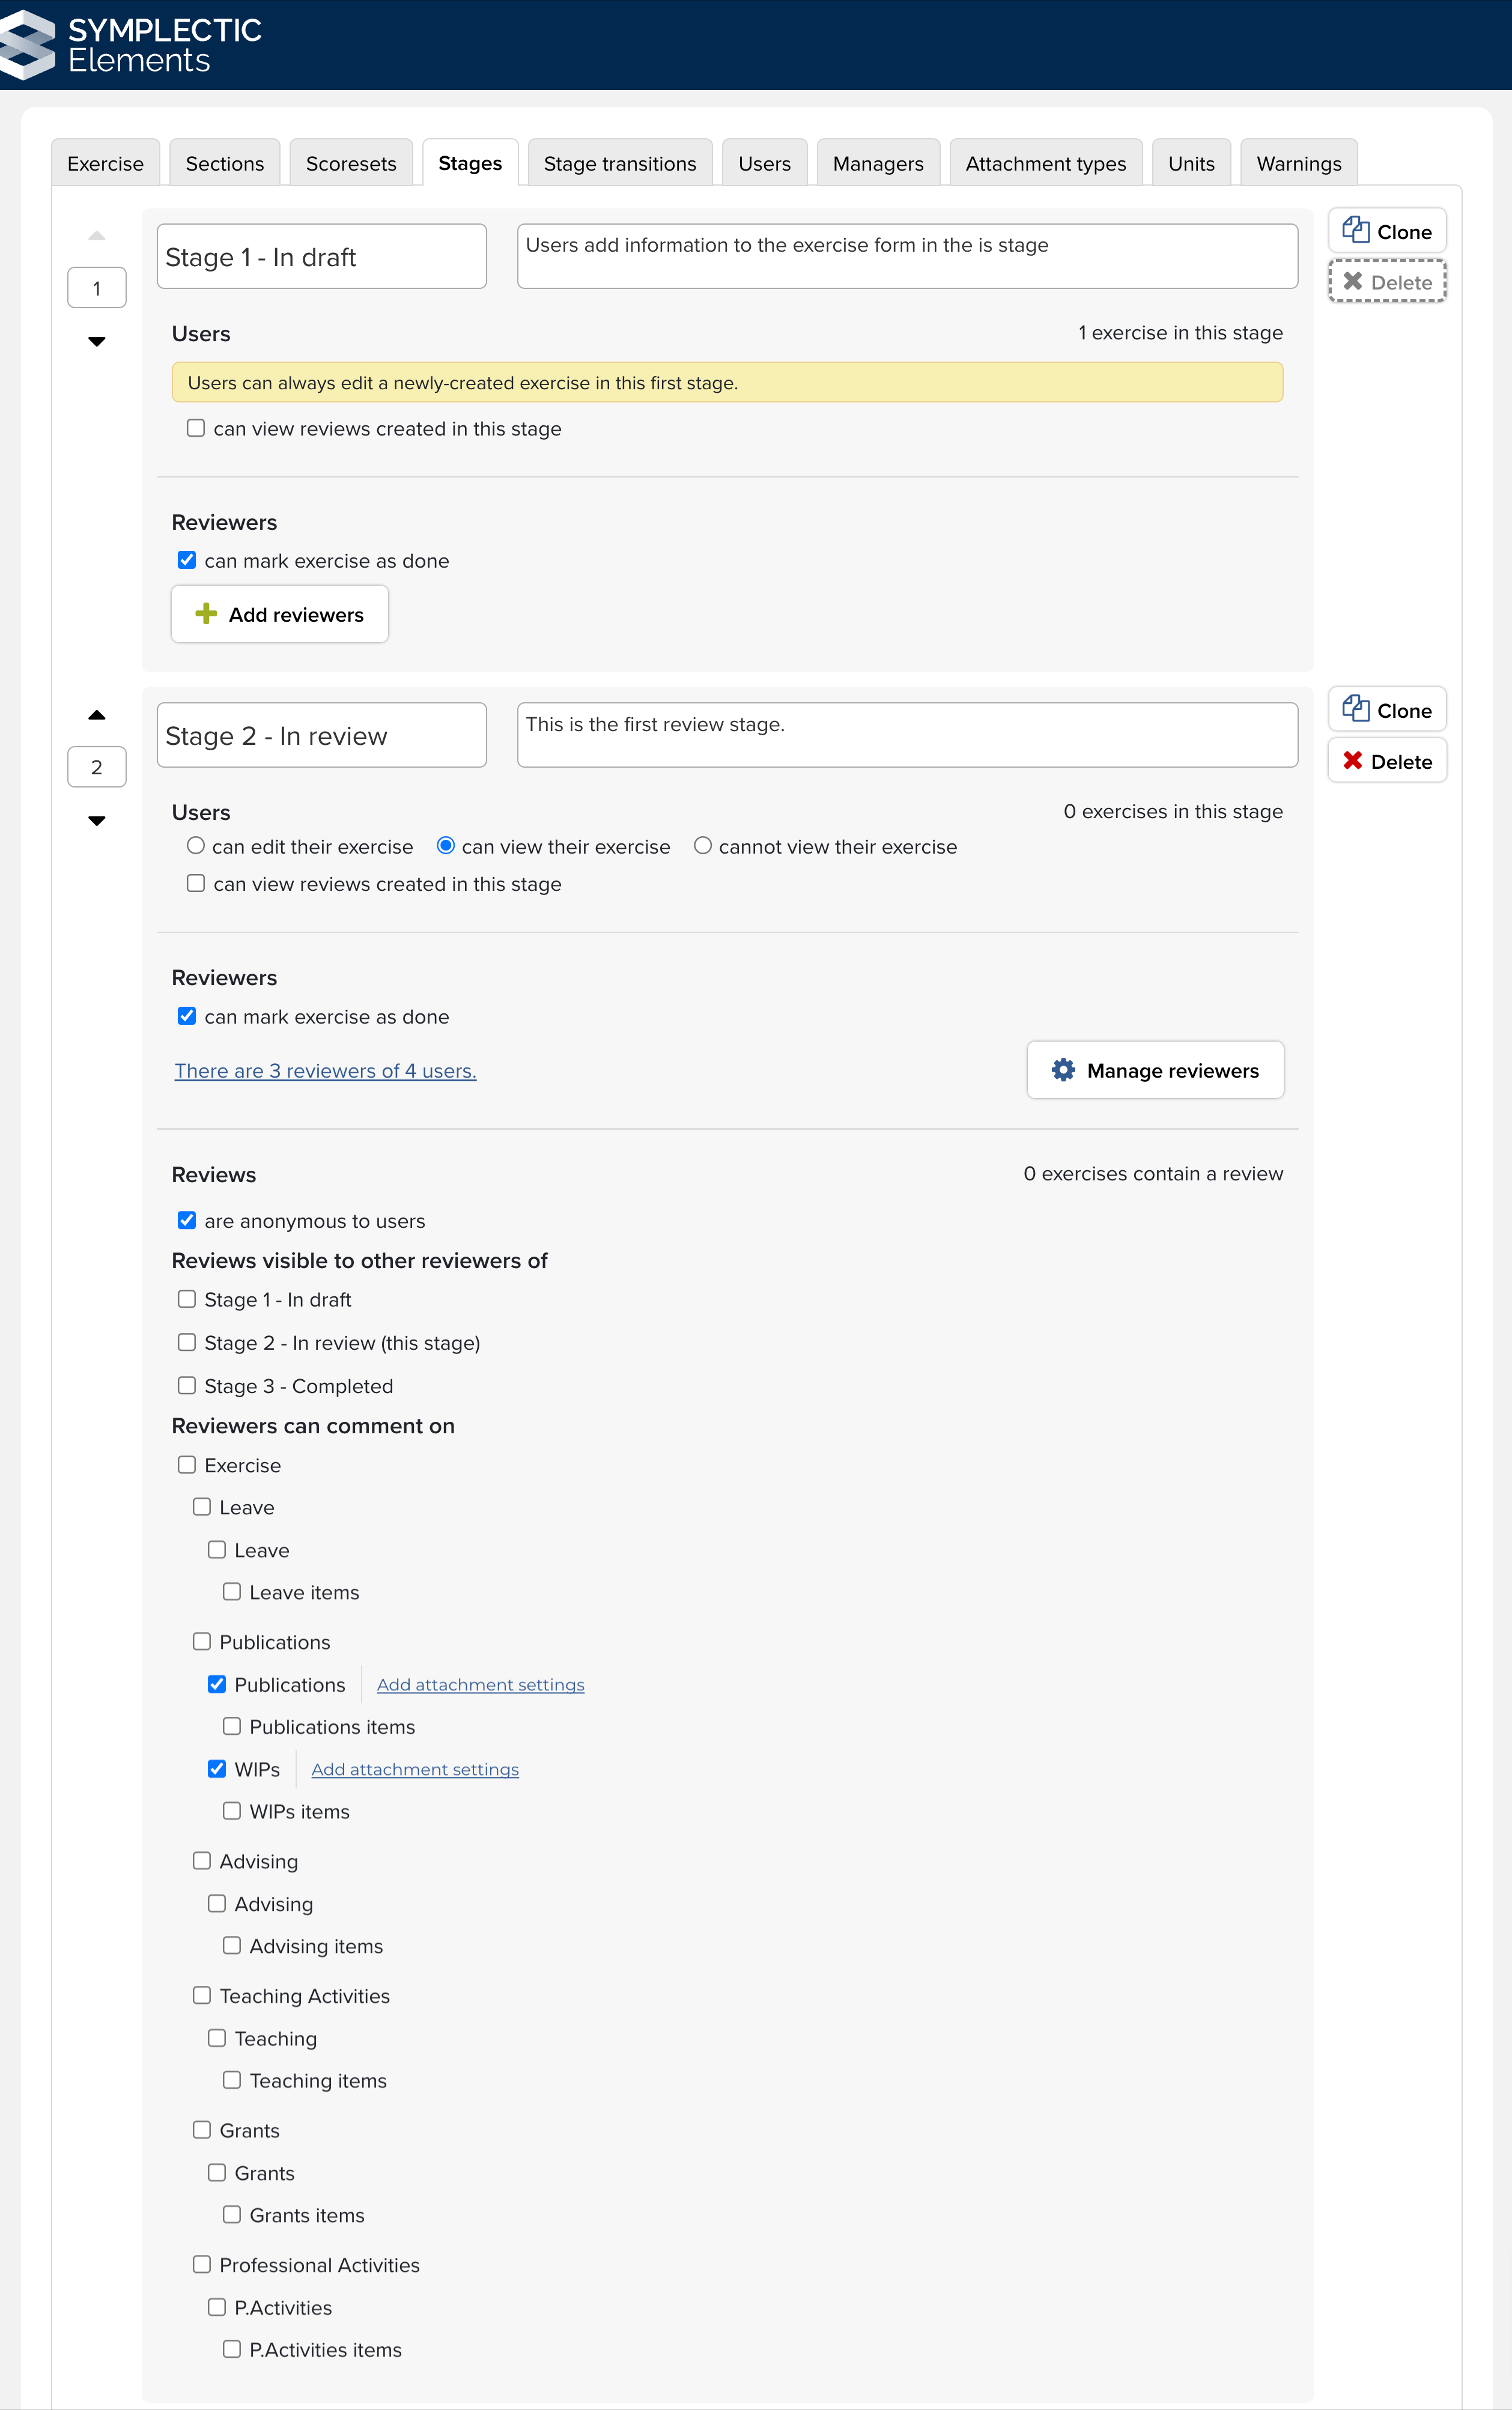Delete Stage 2 with red X
The image size is (1512, 2410).
[1353, 761]
